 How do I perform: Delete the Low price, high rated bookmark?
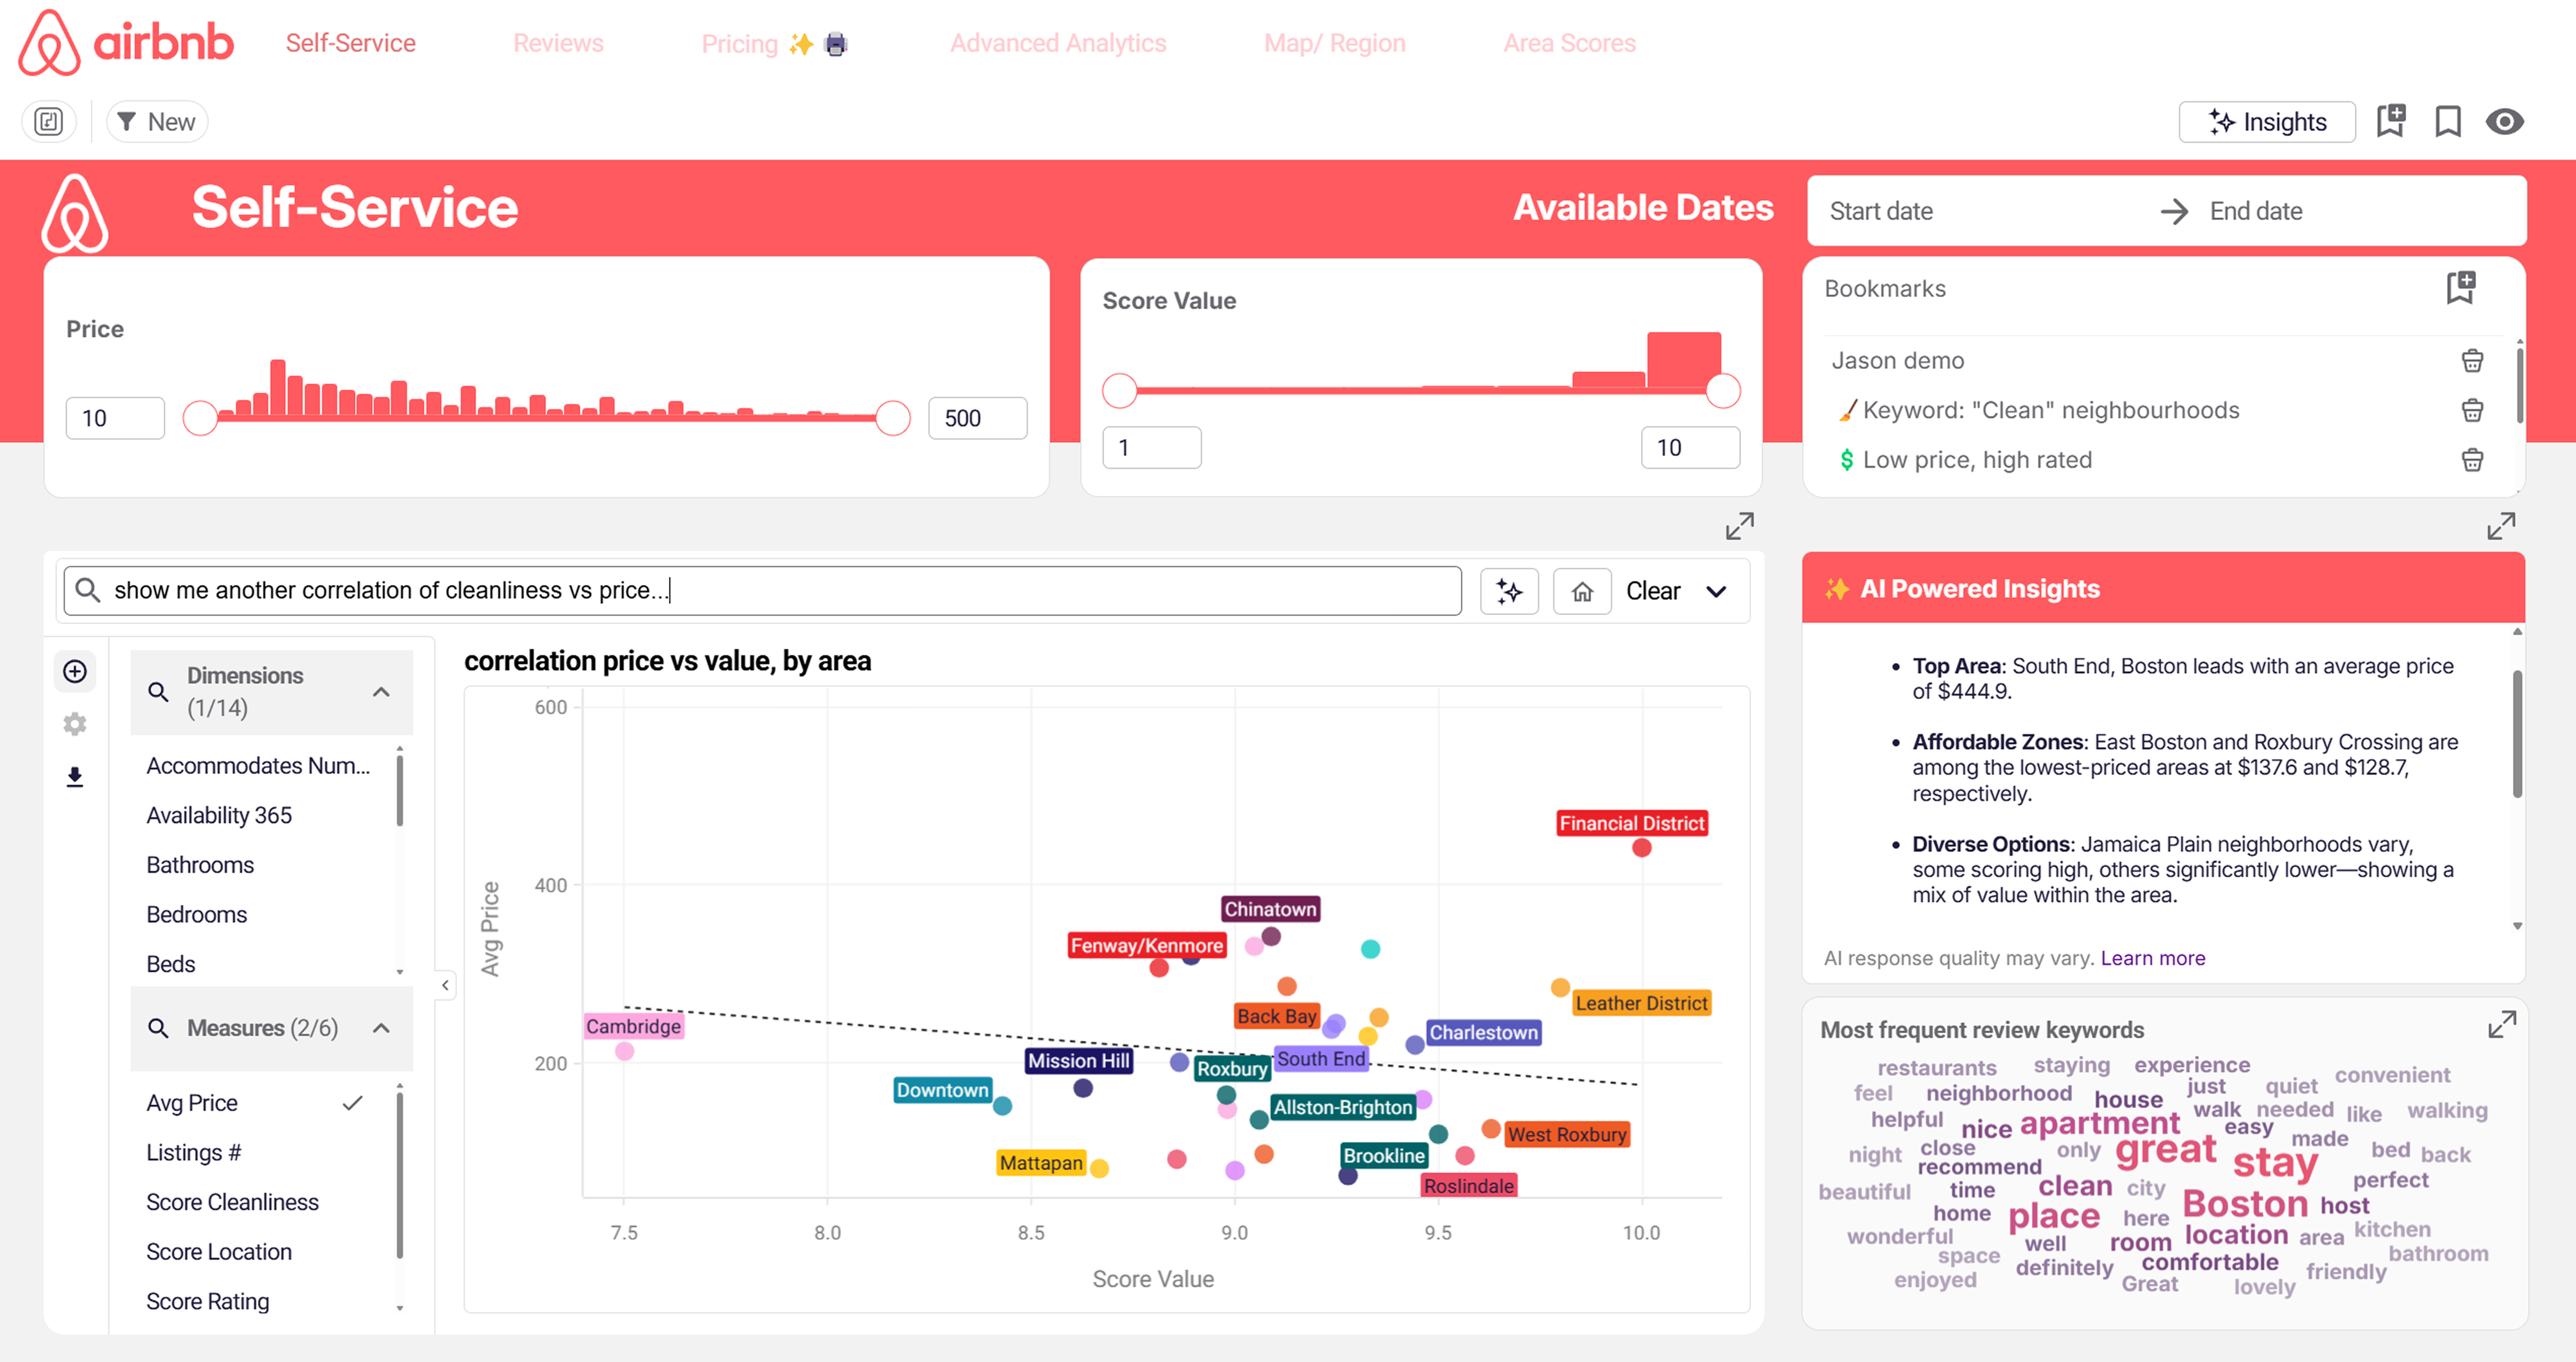coord(2472,460)
